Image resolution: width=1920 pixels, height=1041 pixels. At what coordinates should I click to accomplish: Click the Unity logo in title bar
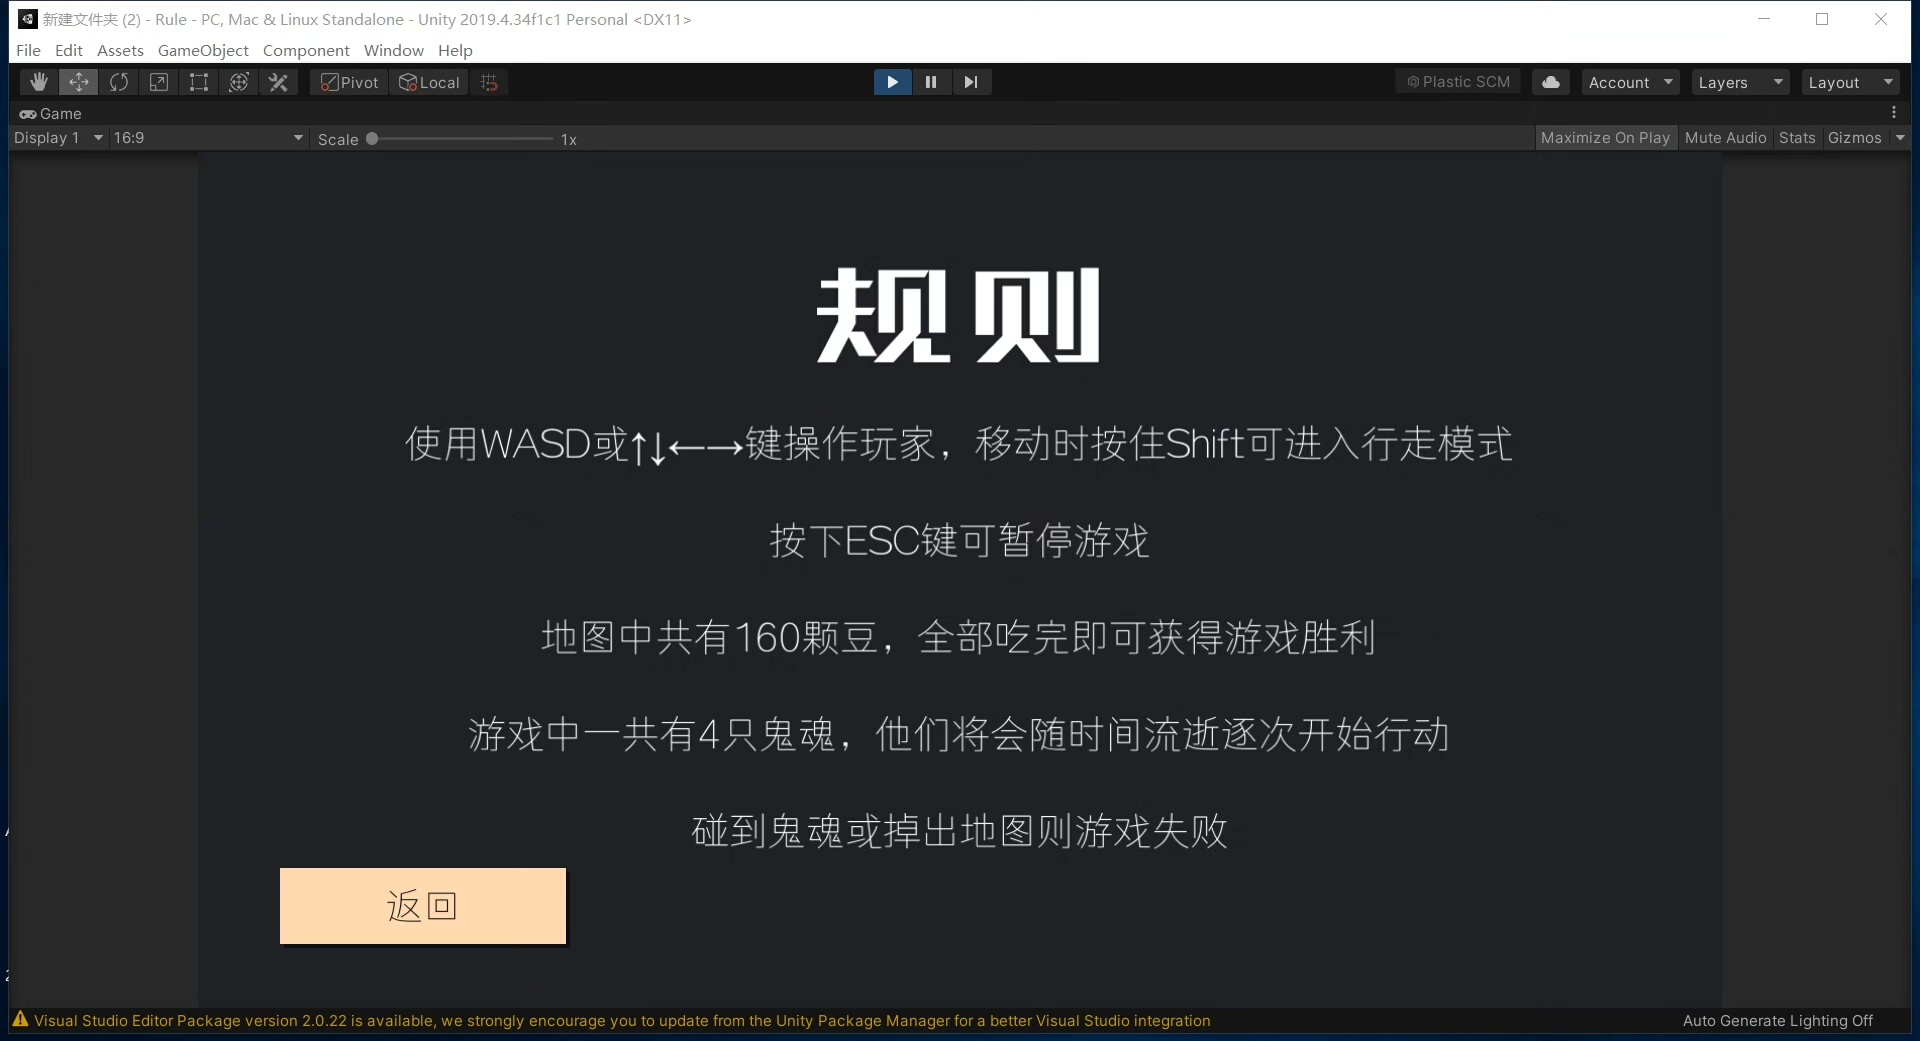(27, 19)
